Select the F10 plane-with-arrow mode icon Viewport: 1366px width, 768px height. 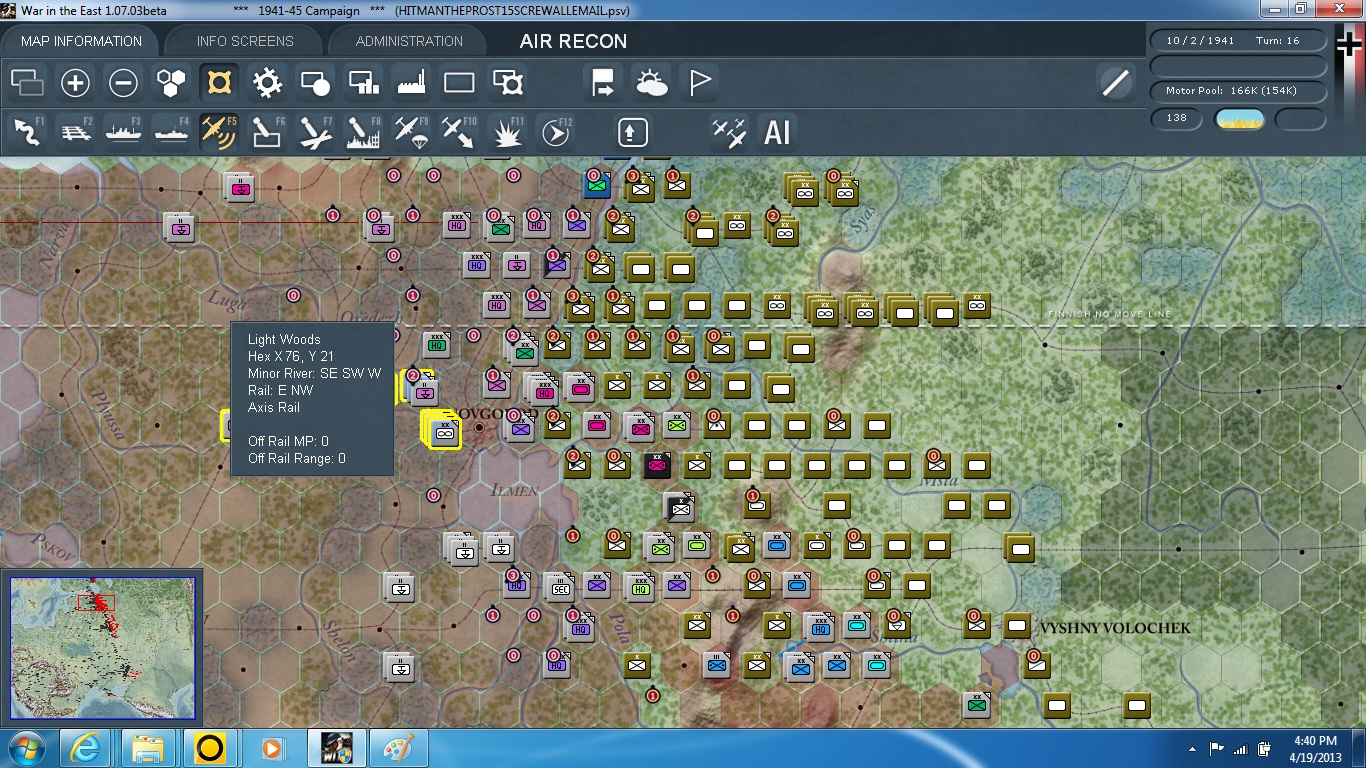(459, 131)
